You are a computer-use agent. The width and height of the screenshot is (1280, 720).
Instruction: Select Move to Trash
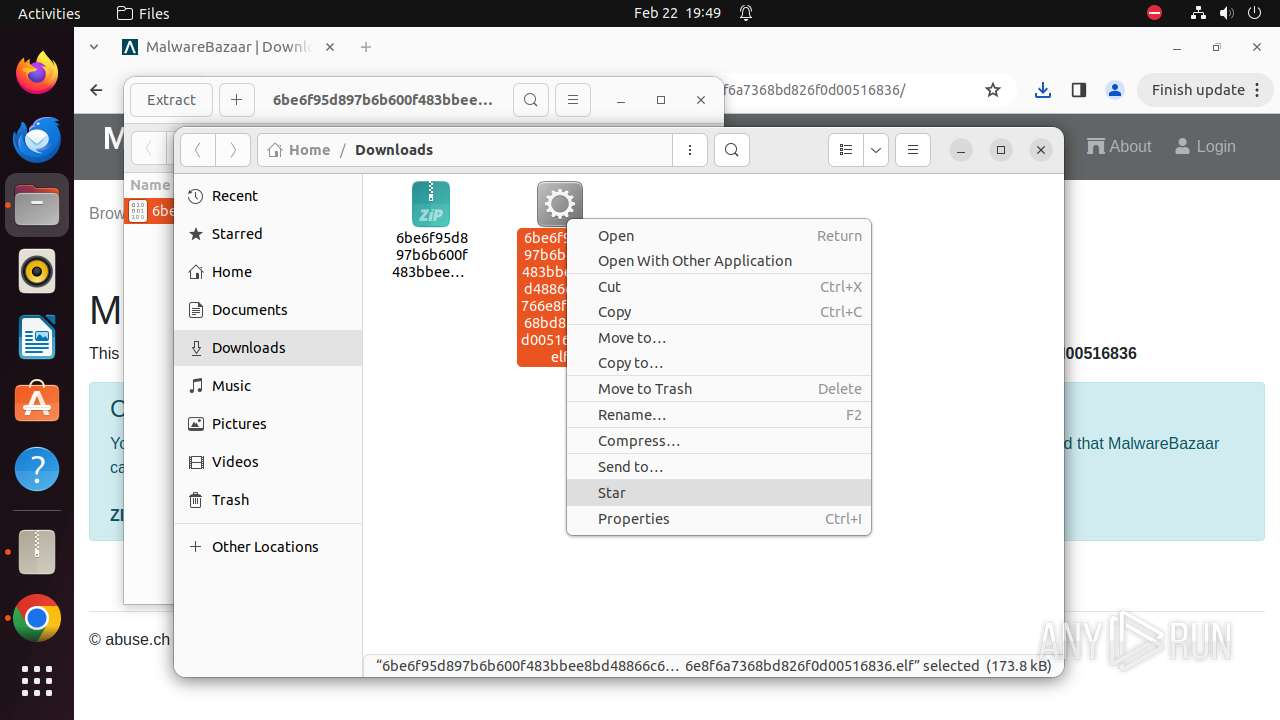pyautogui.click(x=719, y=389)
